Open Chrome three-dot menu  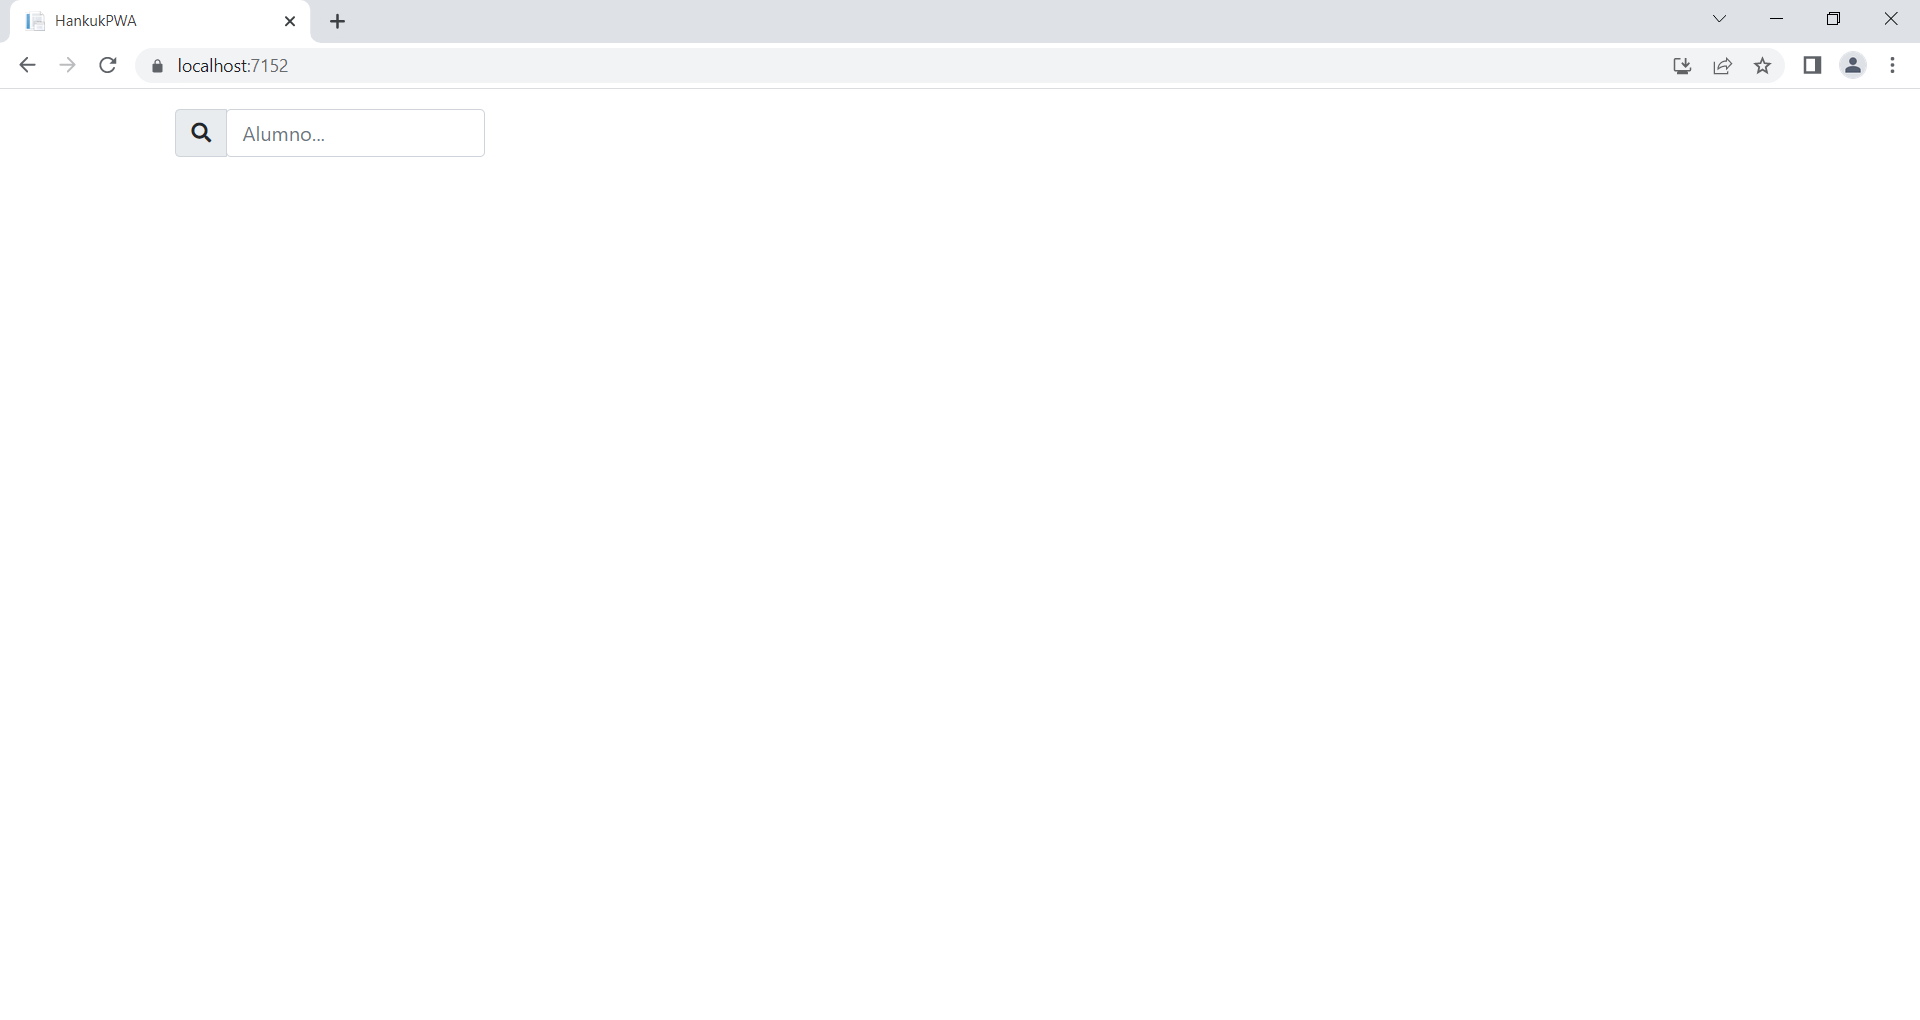pyautogui.click(x=1892, y=66)
